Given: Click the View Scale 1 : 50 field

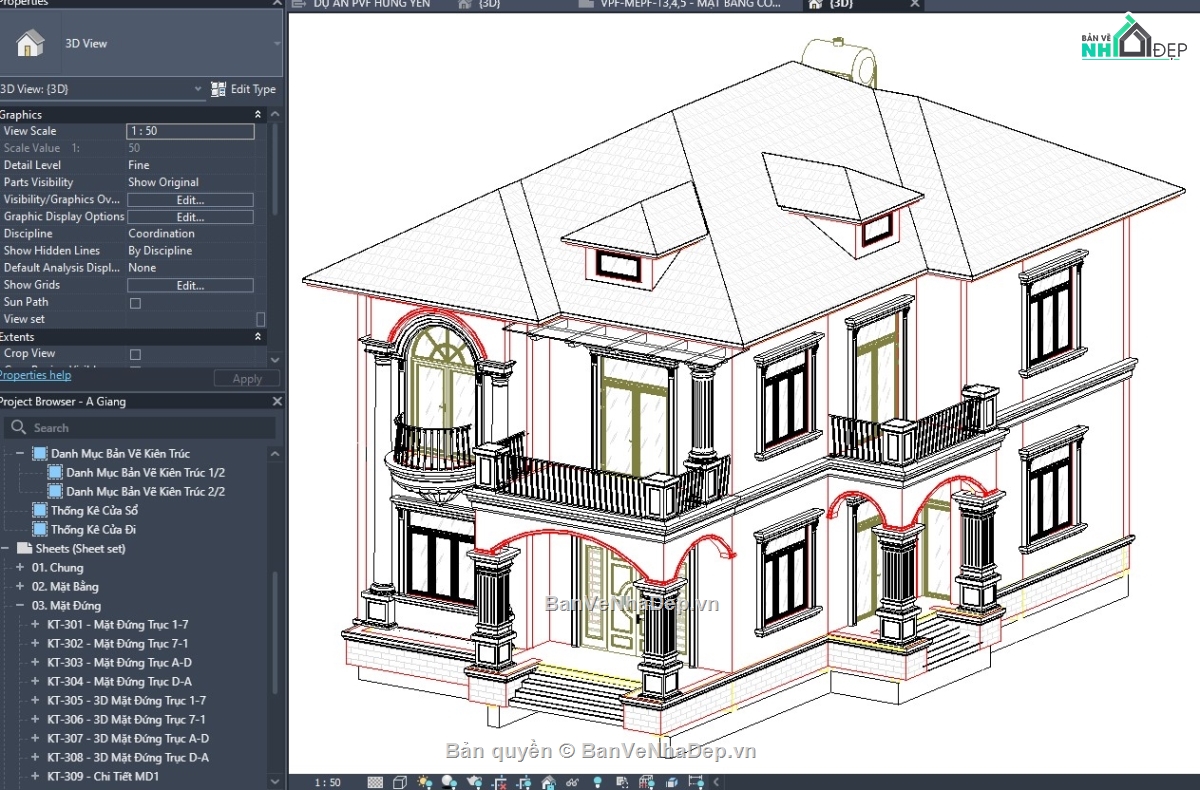Looking at the screenshot, I should [190, 131].
